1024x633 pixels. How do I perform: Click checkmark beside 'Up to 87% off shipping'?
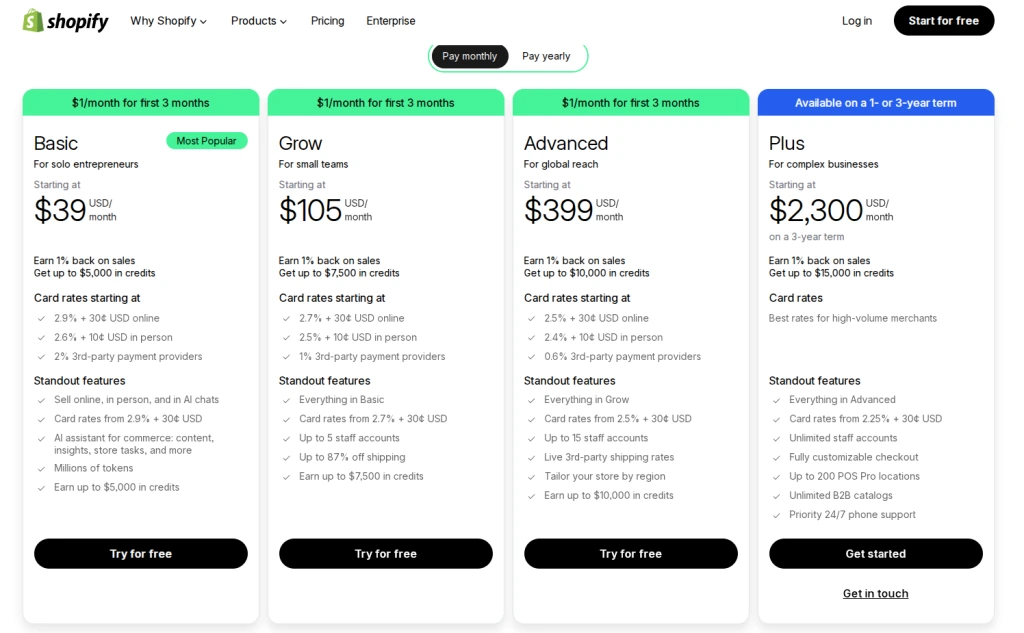(x=286, y=458)
